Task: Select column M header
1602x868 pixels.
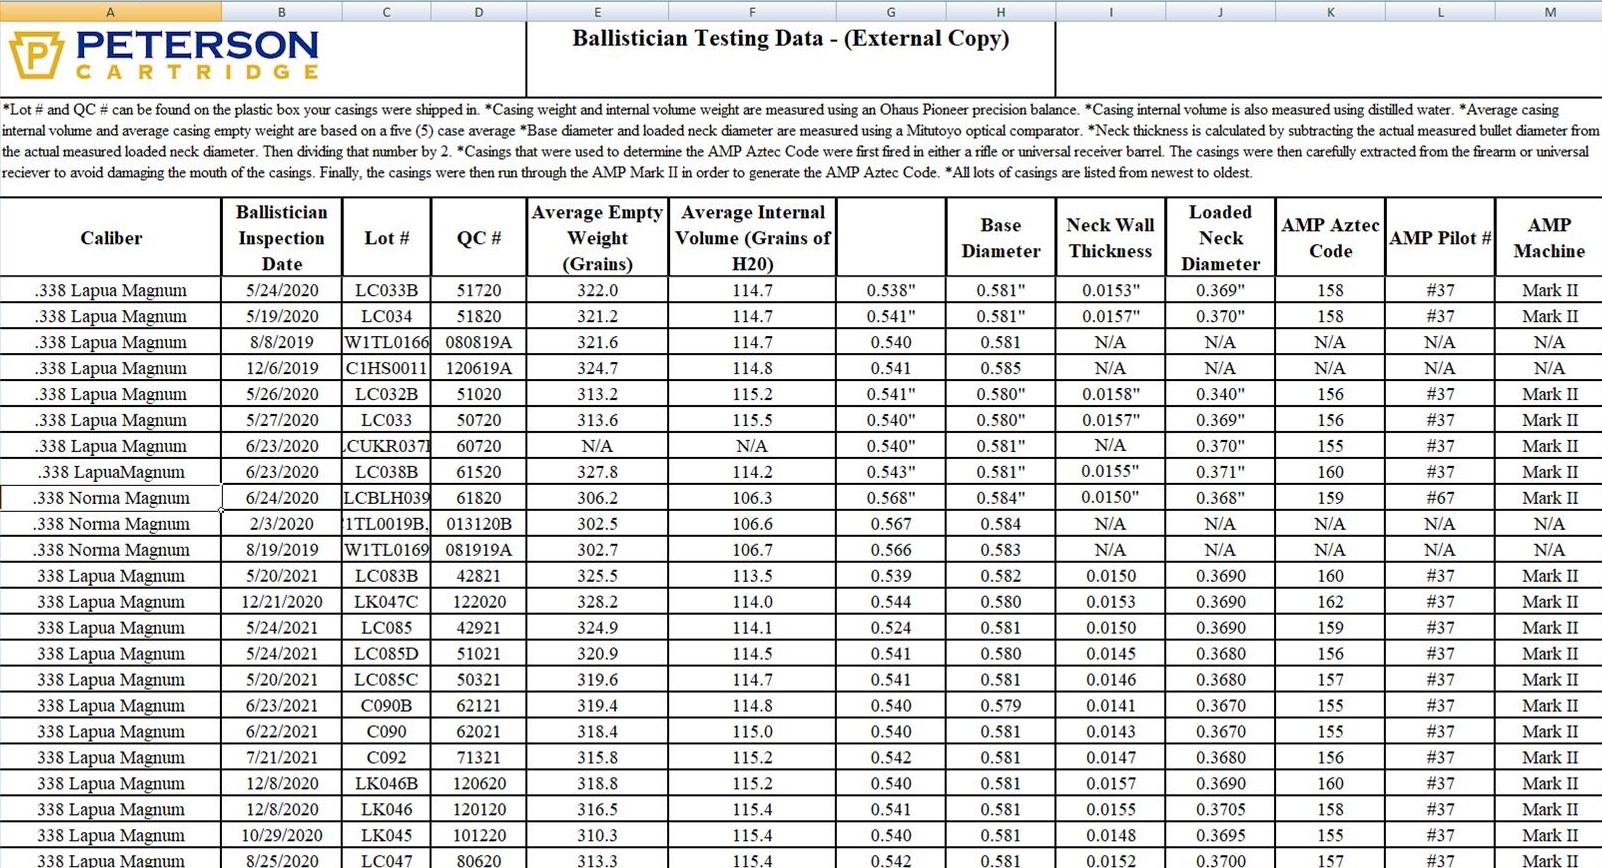Action: 1549,11
